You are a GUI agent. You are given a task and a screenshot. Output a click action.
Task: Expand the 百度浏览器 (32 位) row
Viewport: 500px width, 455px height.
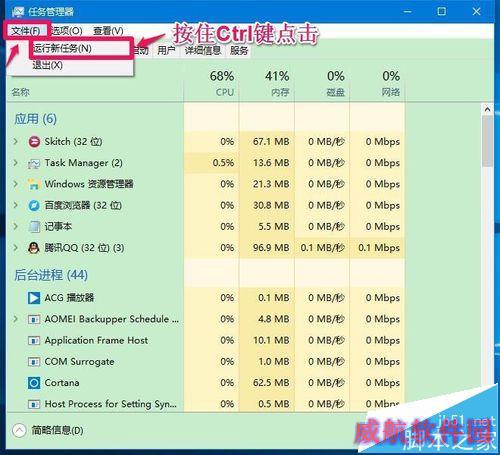pos(15,205)
